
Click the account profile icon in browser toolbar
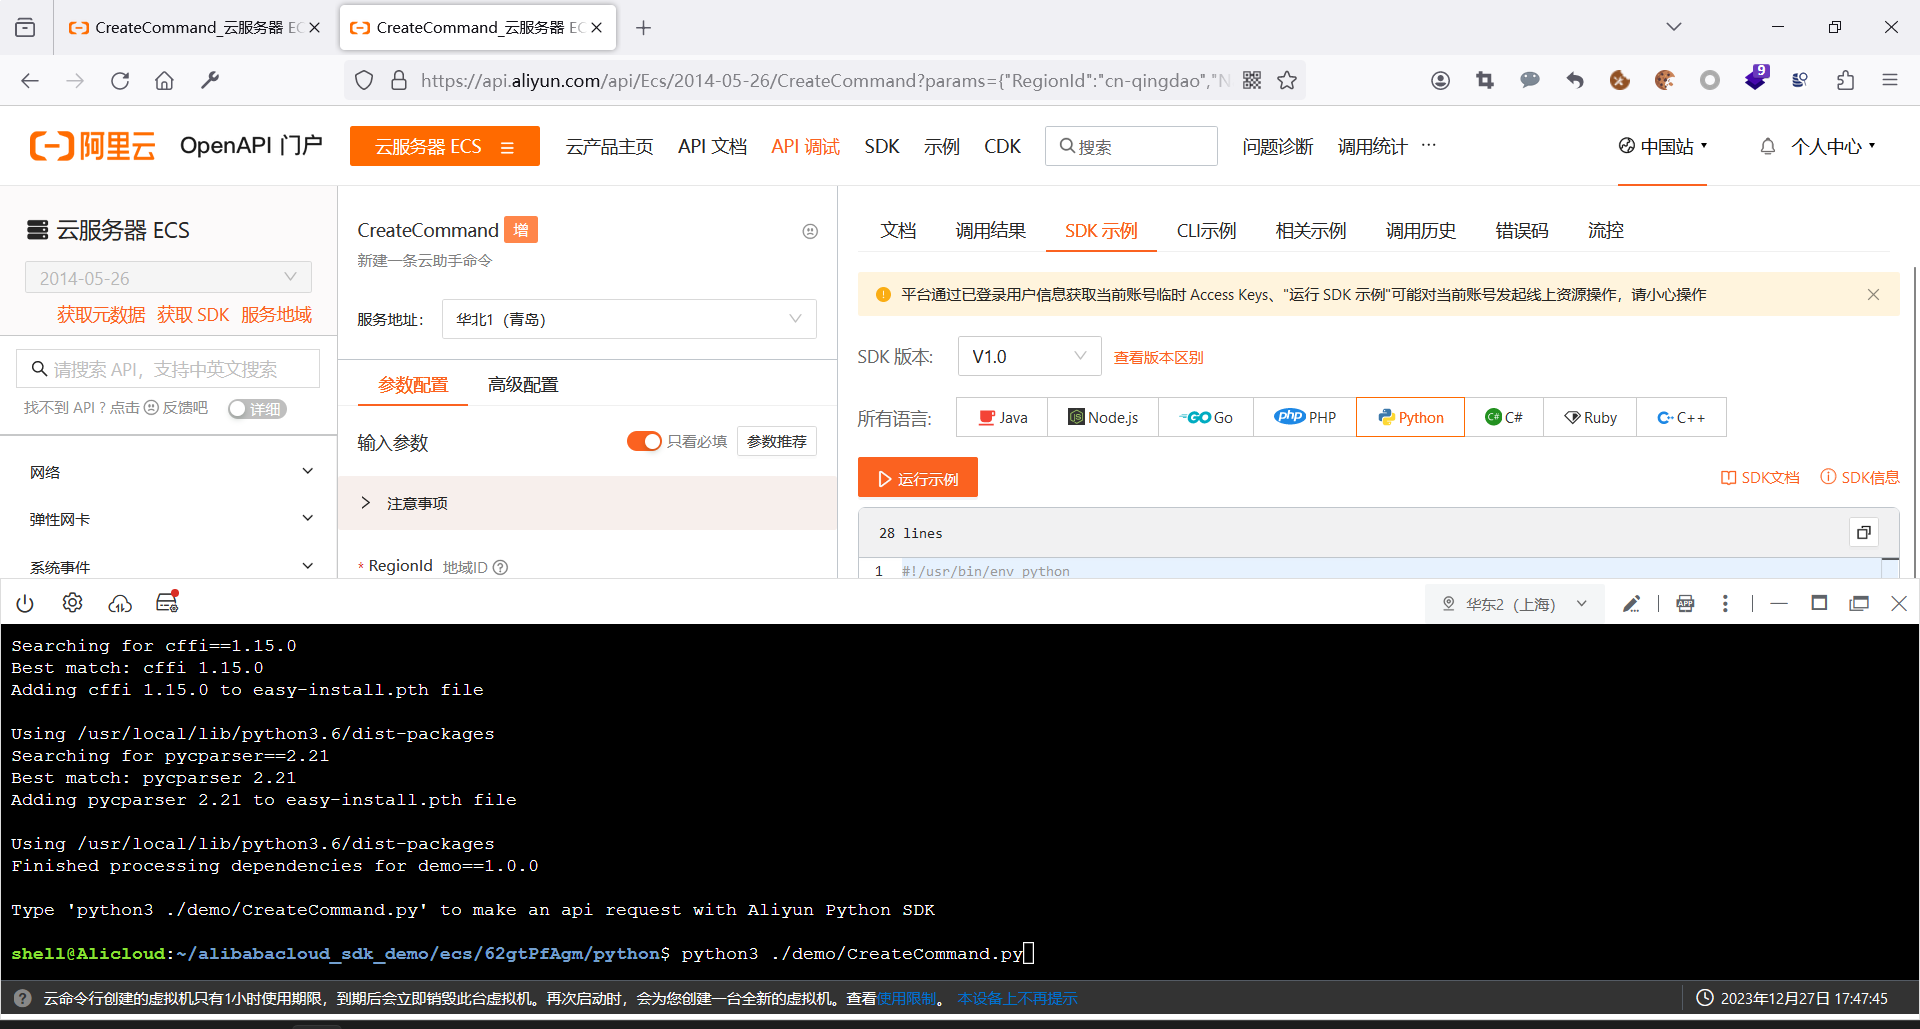click(x=1440, y=81)
